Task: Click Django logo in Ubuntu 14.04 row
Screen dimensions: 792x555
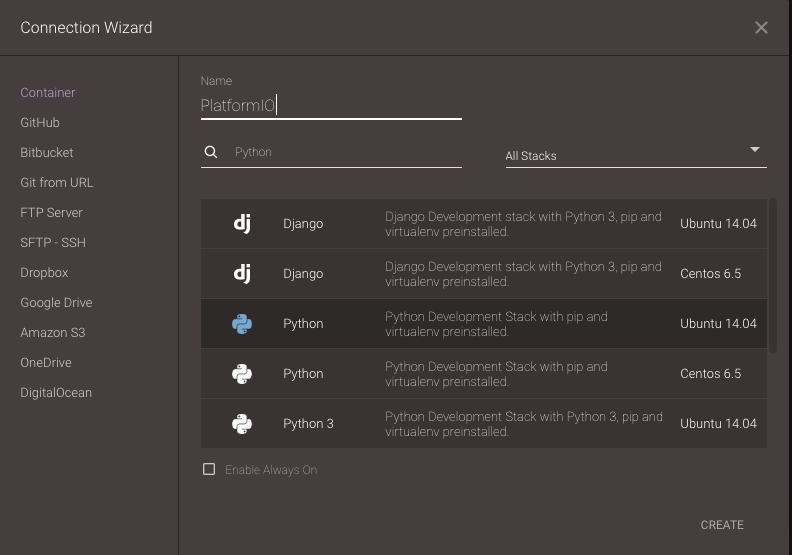Action: point(242,223)
